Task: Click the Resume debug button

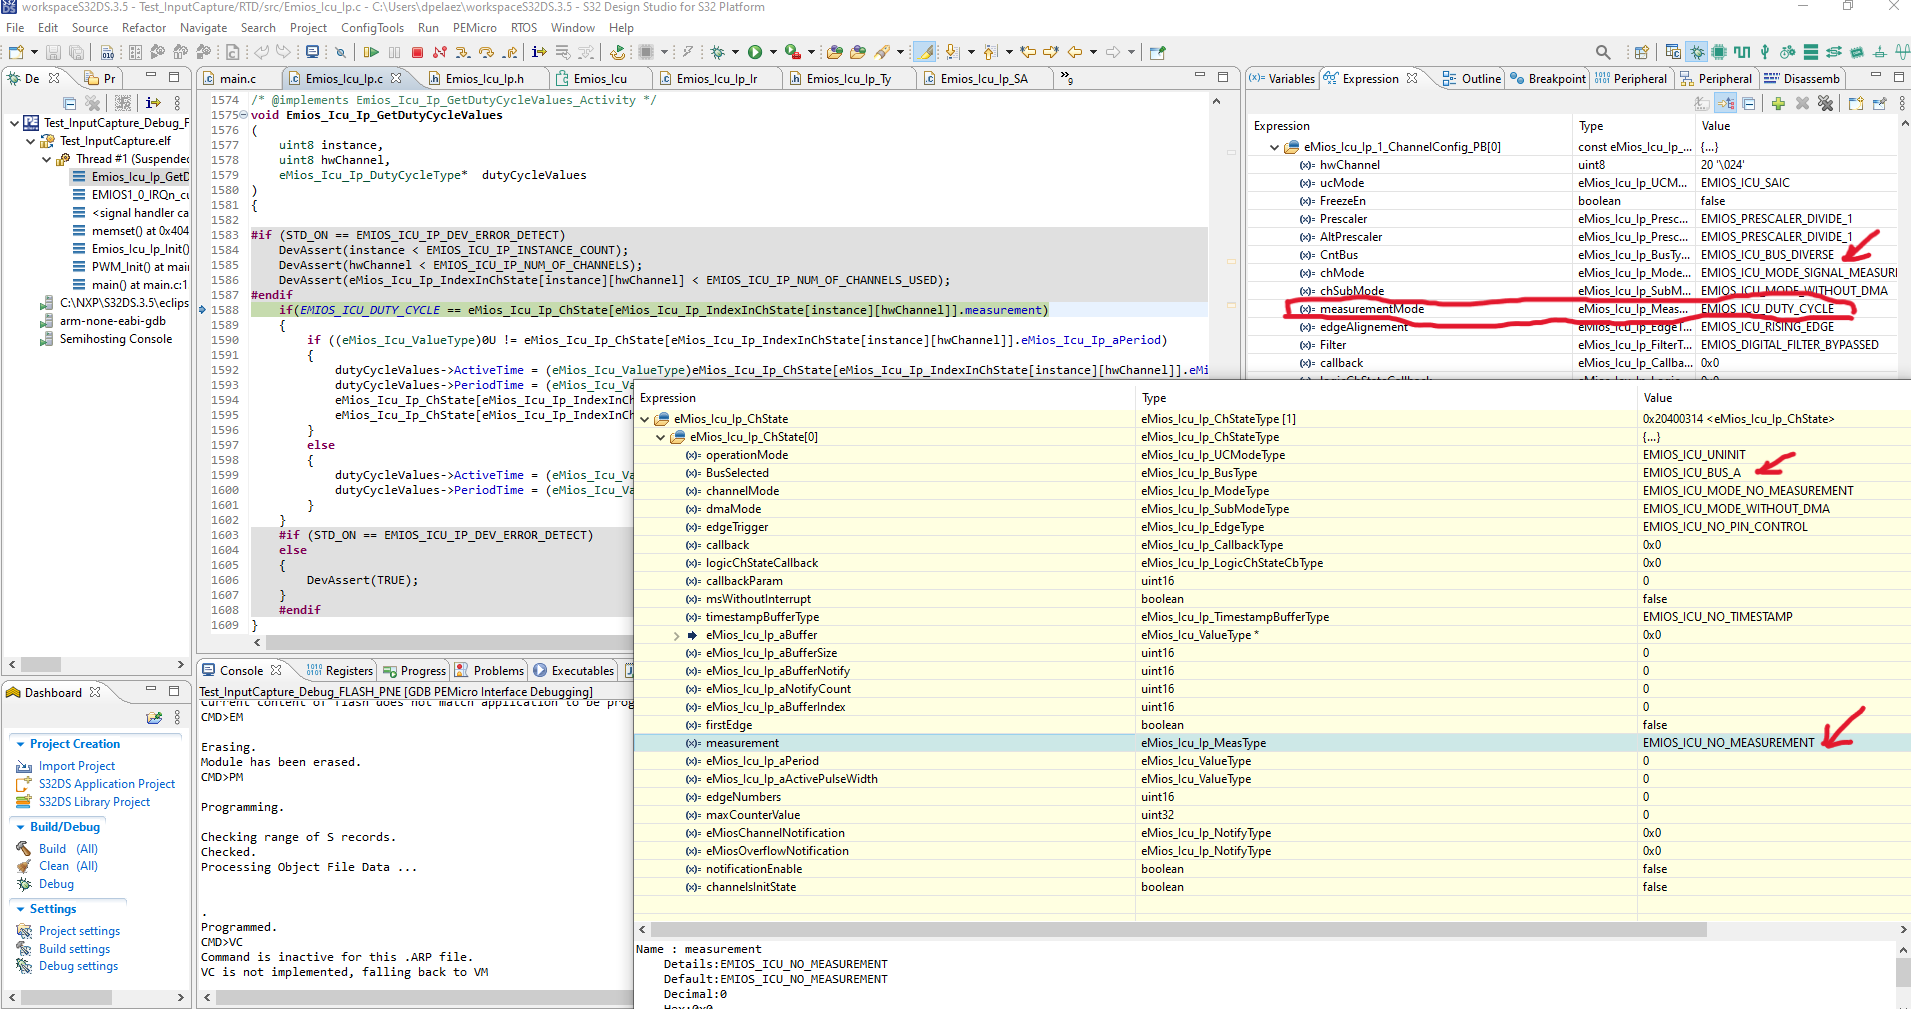Action: click(371, 52)
